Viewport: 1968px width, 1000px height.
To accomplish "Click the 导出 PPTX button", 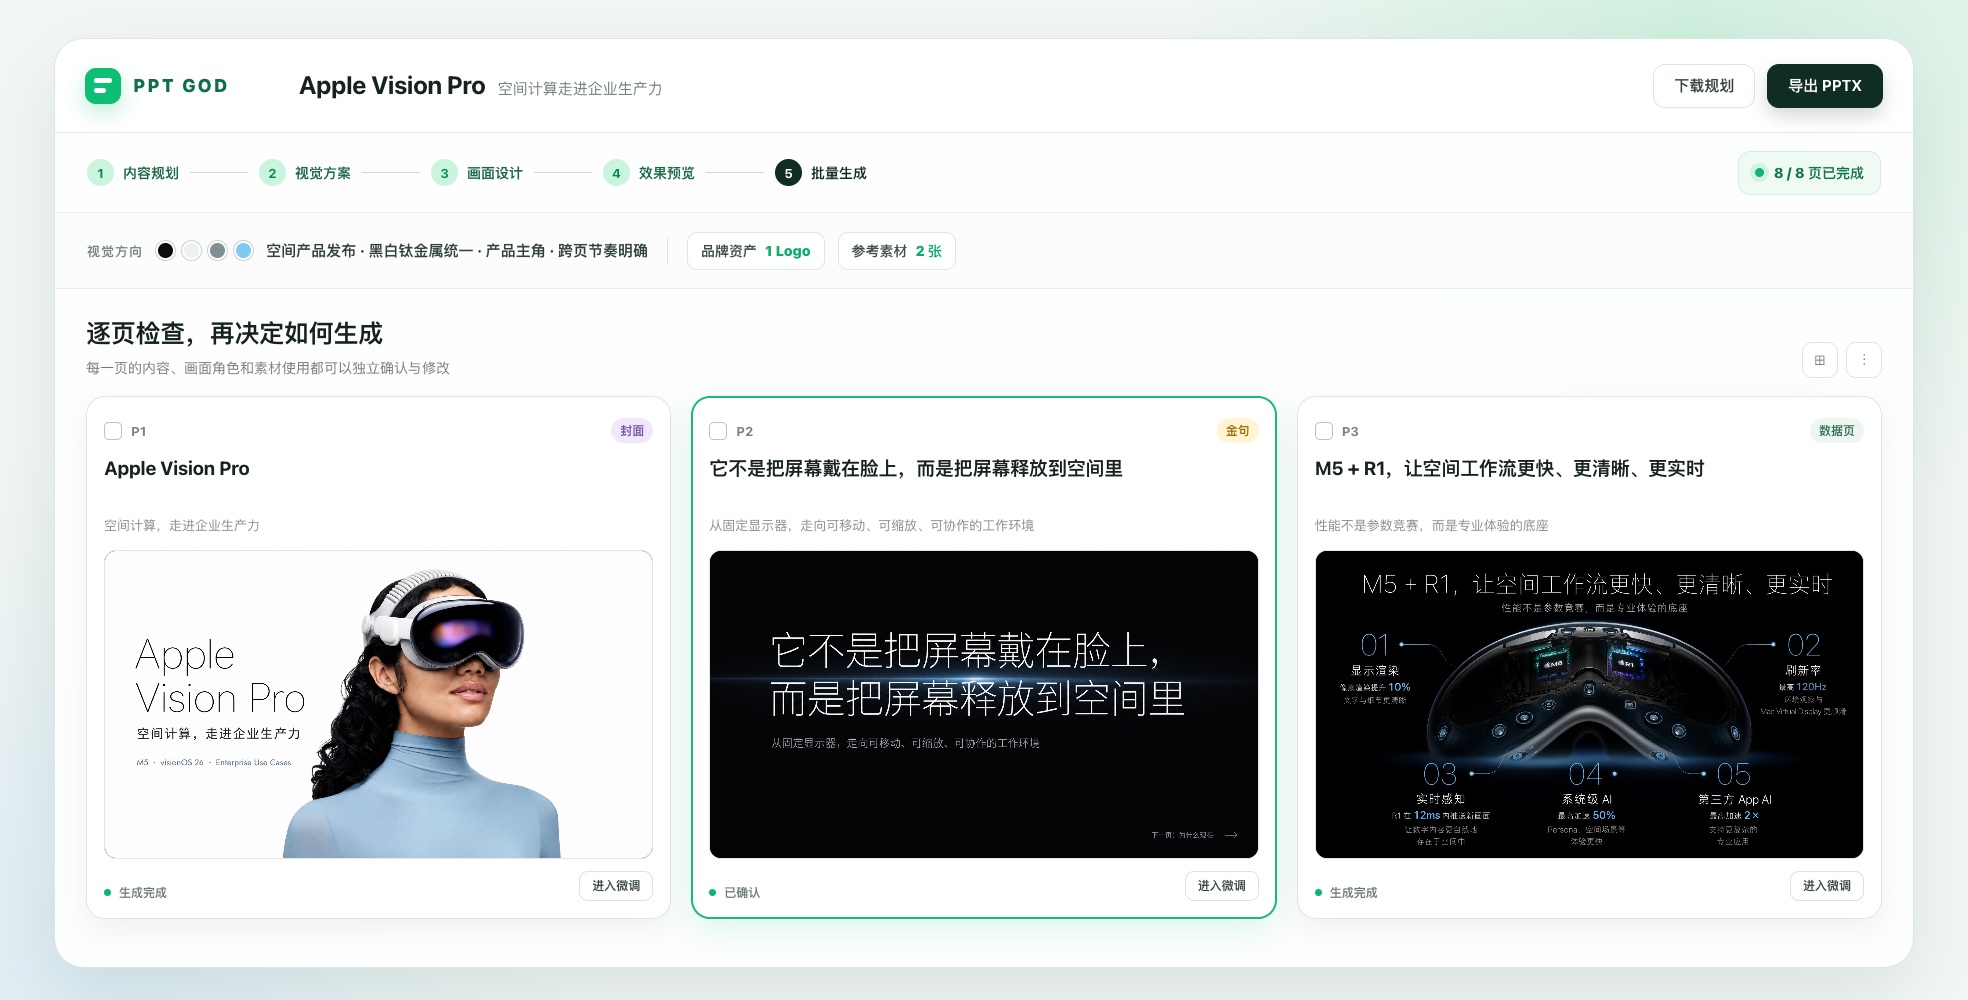I will [1825, 86].
